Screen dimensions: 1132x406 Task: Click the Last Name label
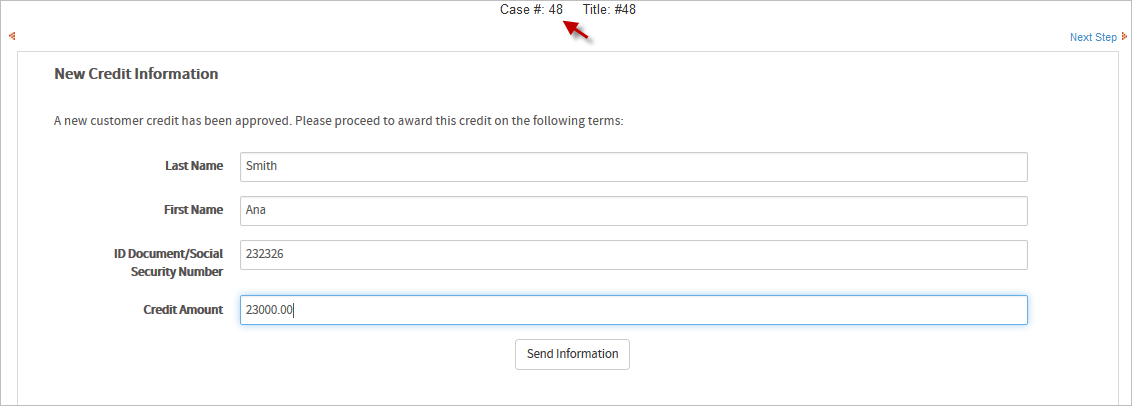point(194,166)
